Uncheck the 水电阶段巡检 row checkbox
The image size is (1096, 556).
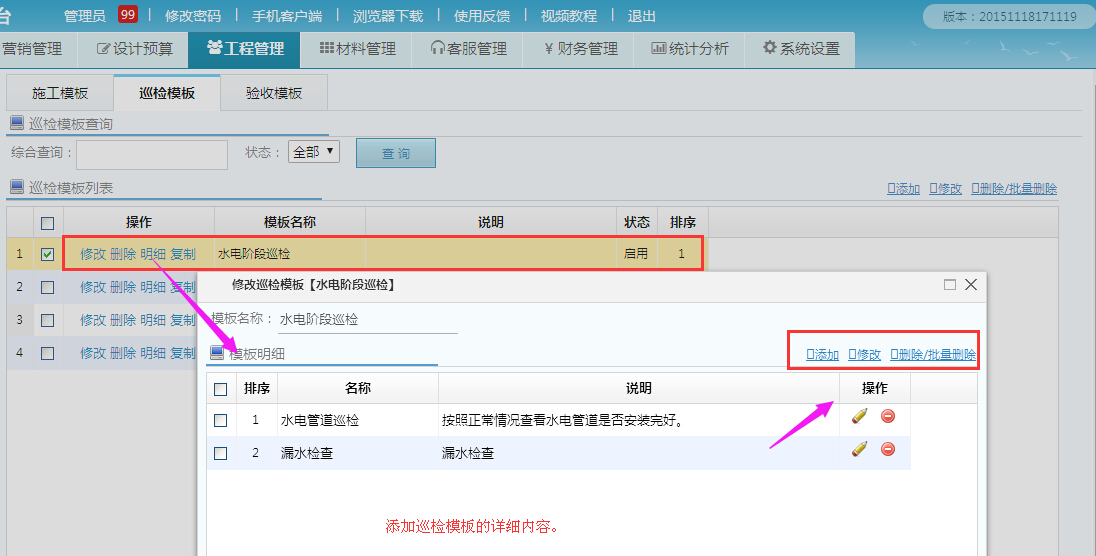pos(47,254)
